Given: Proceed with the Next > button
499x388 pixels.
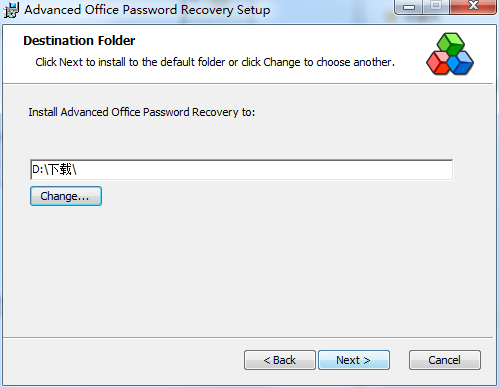Looking at the screenshot, I should click(354, 360).
